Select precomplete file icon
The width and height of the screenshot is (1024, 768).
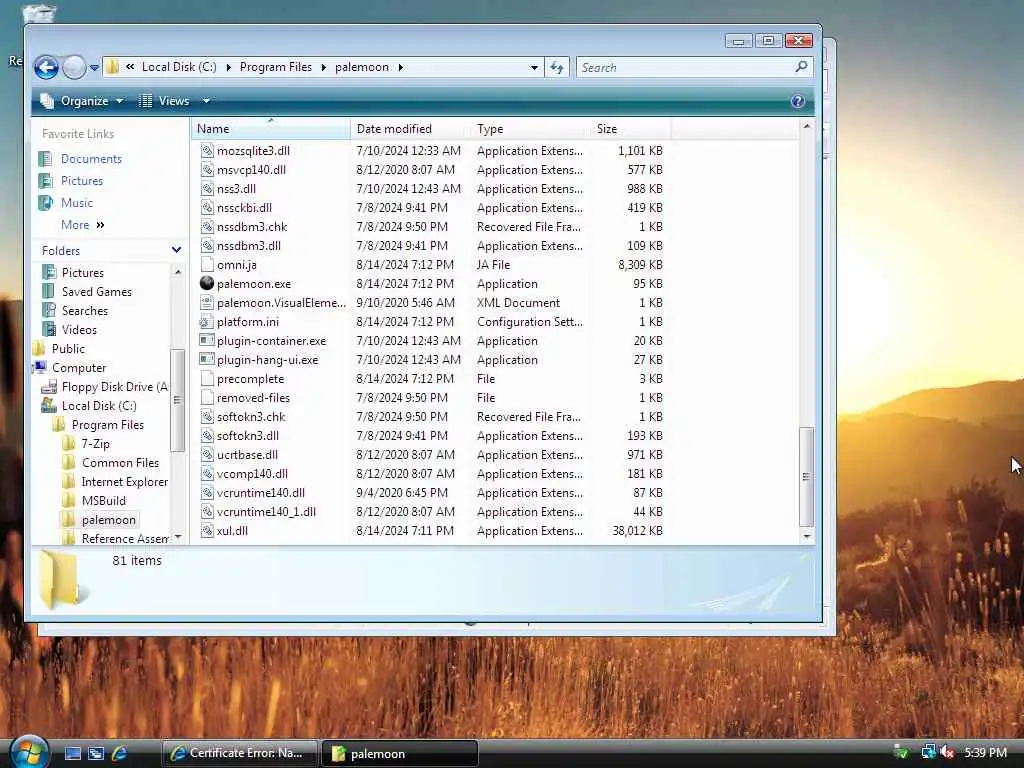pyautogui.click(x=207, y=378)
